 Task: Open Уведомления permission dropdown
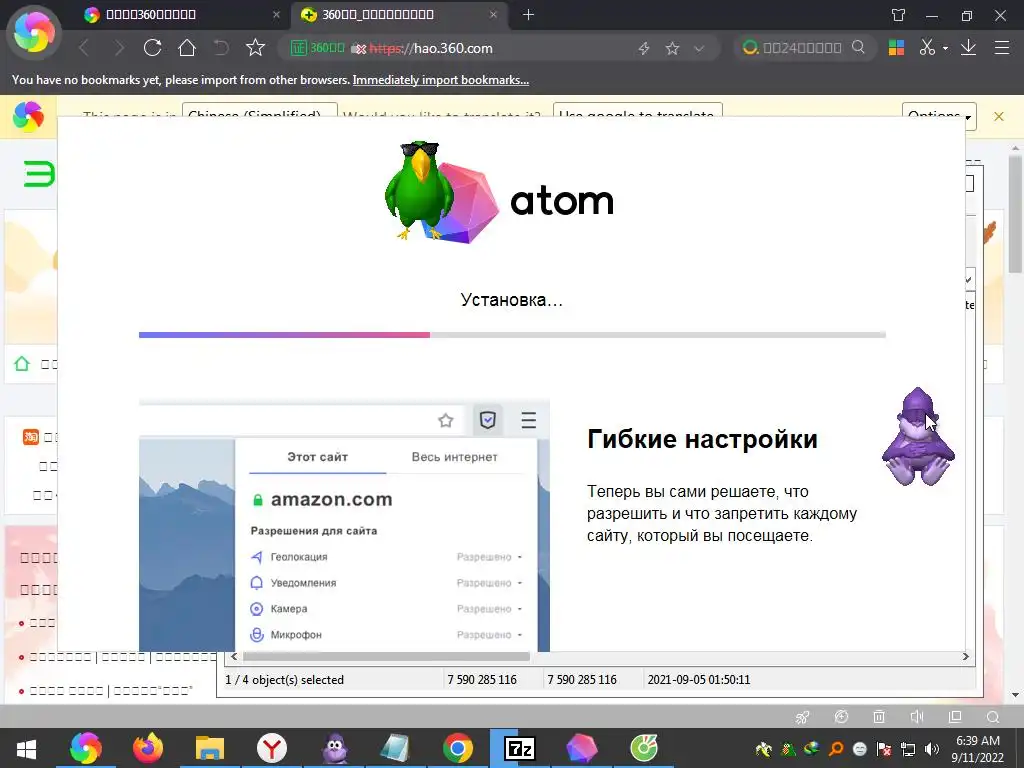coord(489,583)
